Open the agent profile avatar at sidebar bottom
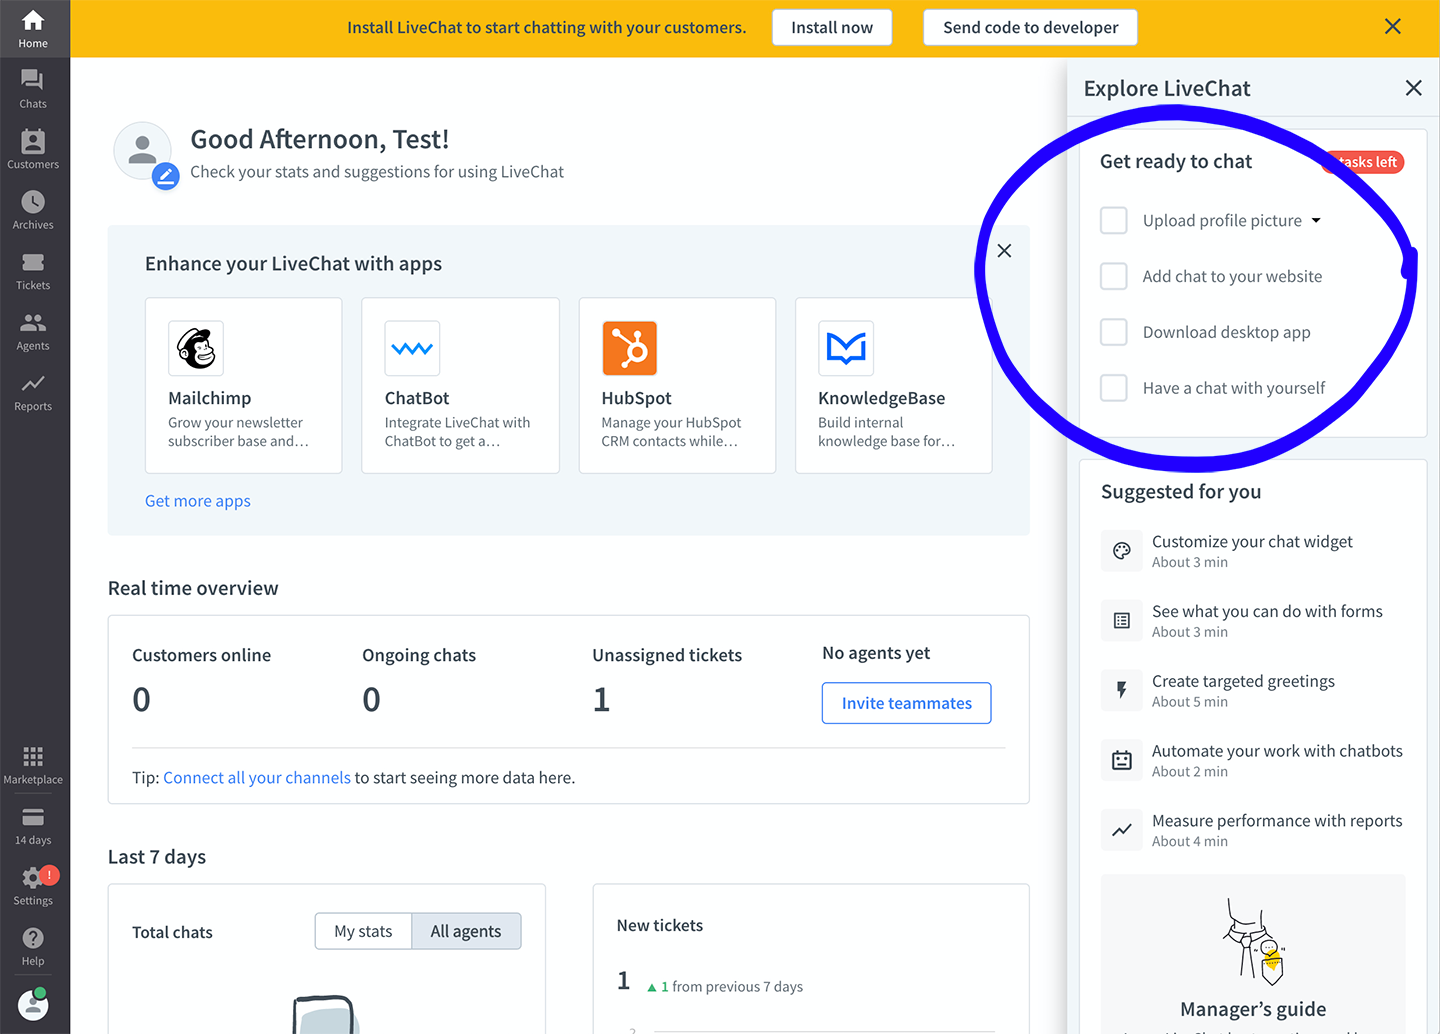Image resolution: width=1440 pixels, height=1034 pixels. pos(33,1004)
